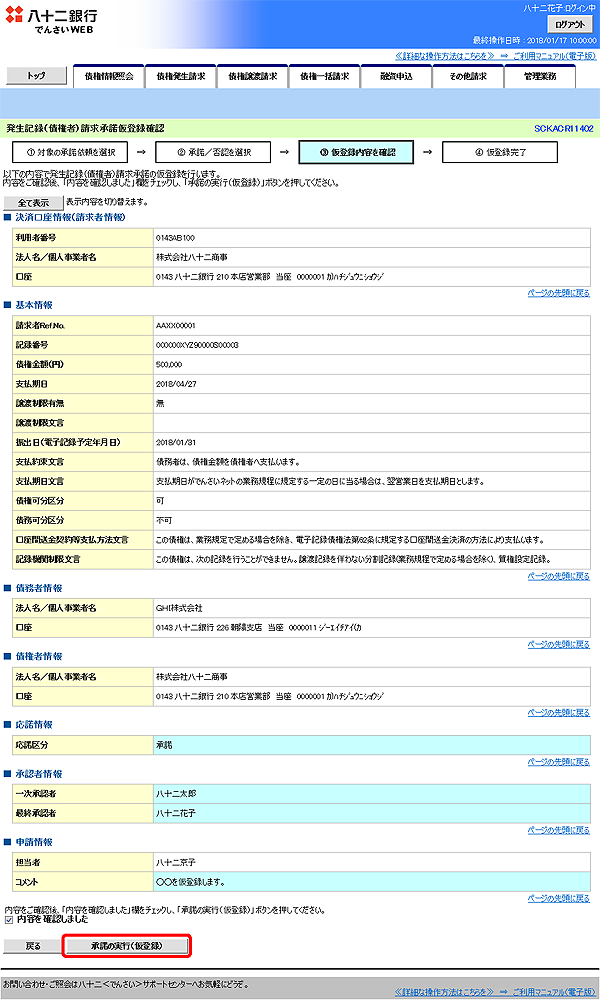Click step box ② 承諾/否認を選択

[213, 152]
